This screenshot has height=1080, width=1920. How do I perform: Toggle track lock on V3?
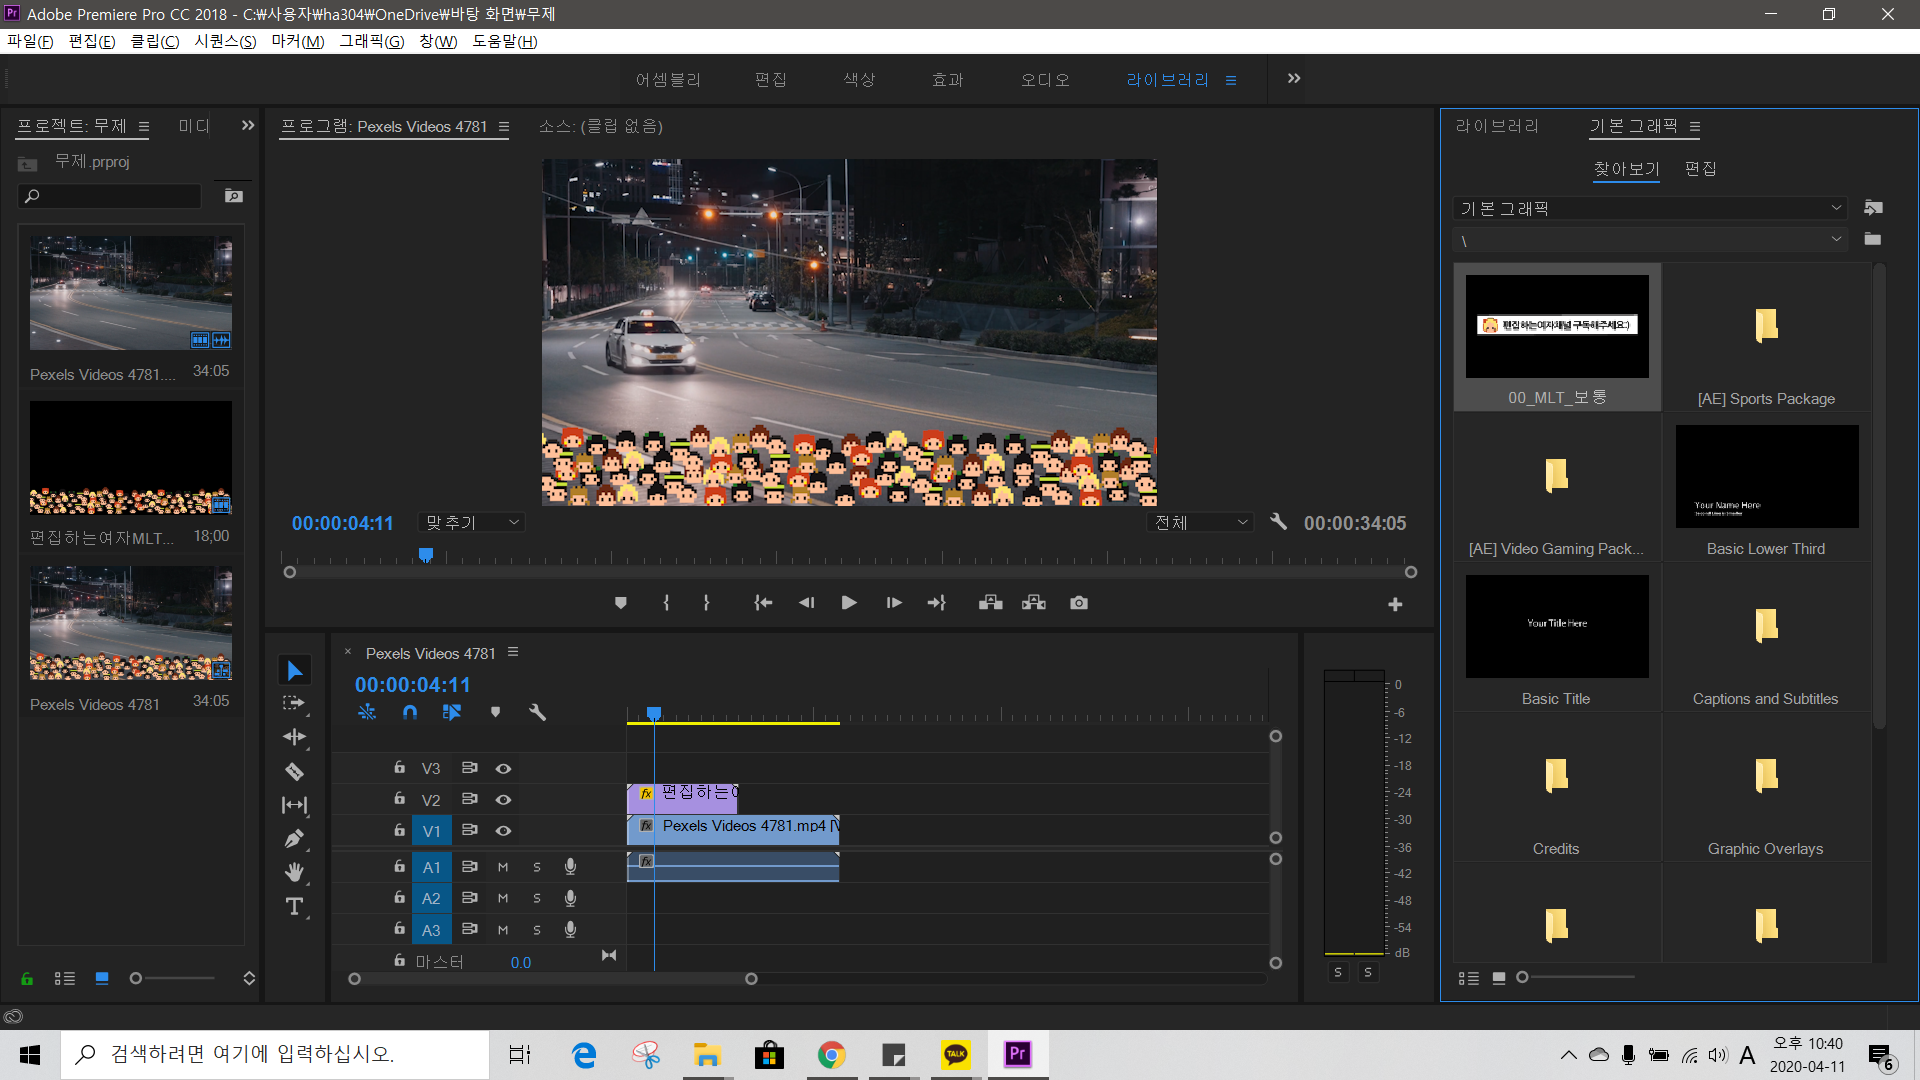399,768
